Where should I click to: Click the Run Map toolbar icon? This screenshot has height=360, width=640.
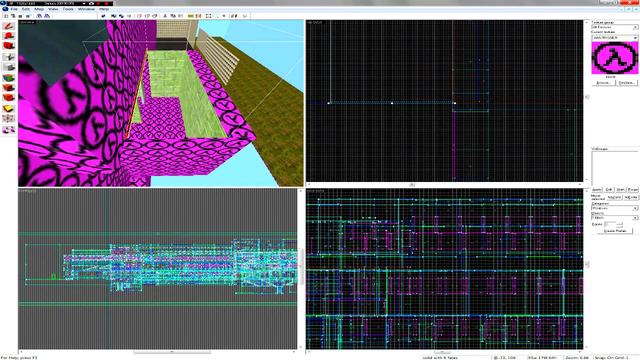[244, 16]
